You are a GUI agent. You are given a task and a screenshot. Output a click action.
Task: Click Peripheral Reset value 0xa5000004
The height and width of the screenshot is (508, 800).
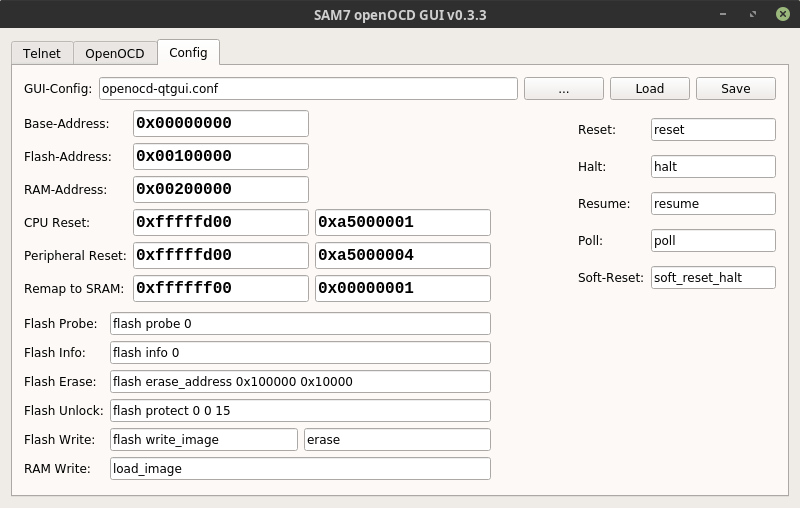pyautogui.click(x=403, y=255)
